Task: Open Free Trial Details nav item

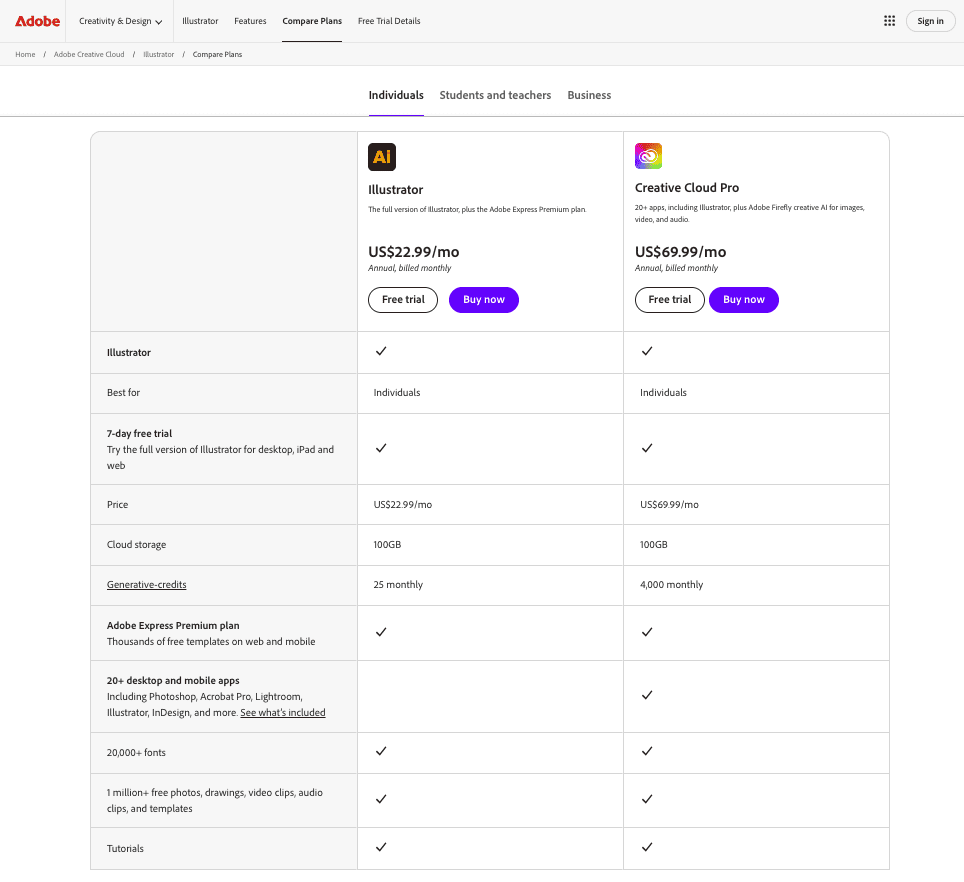Action: 389,21
